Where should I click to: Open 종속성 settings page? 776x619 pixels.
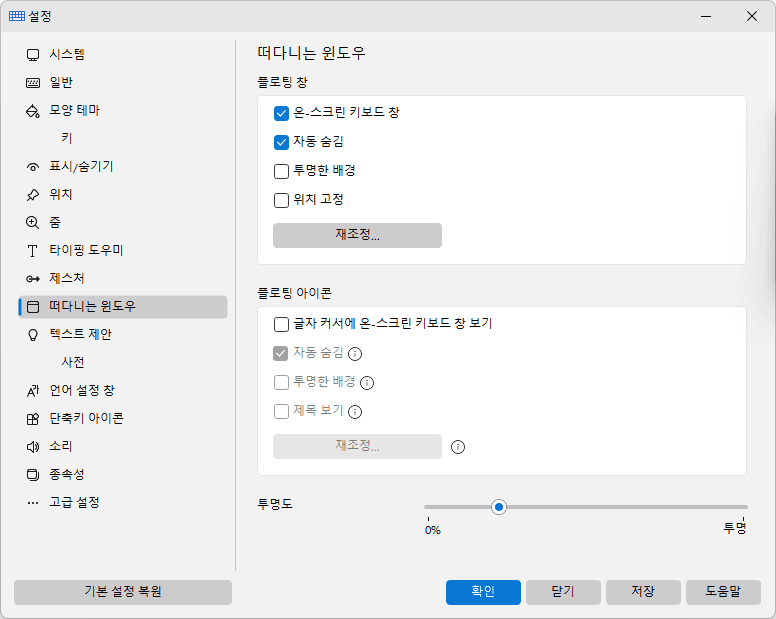(x=123, y=475)
